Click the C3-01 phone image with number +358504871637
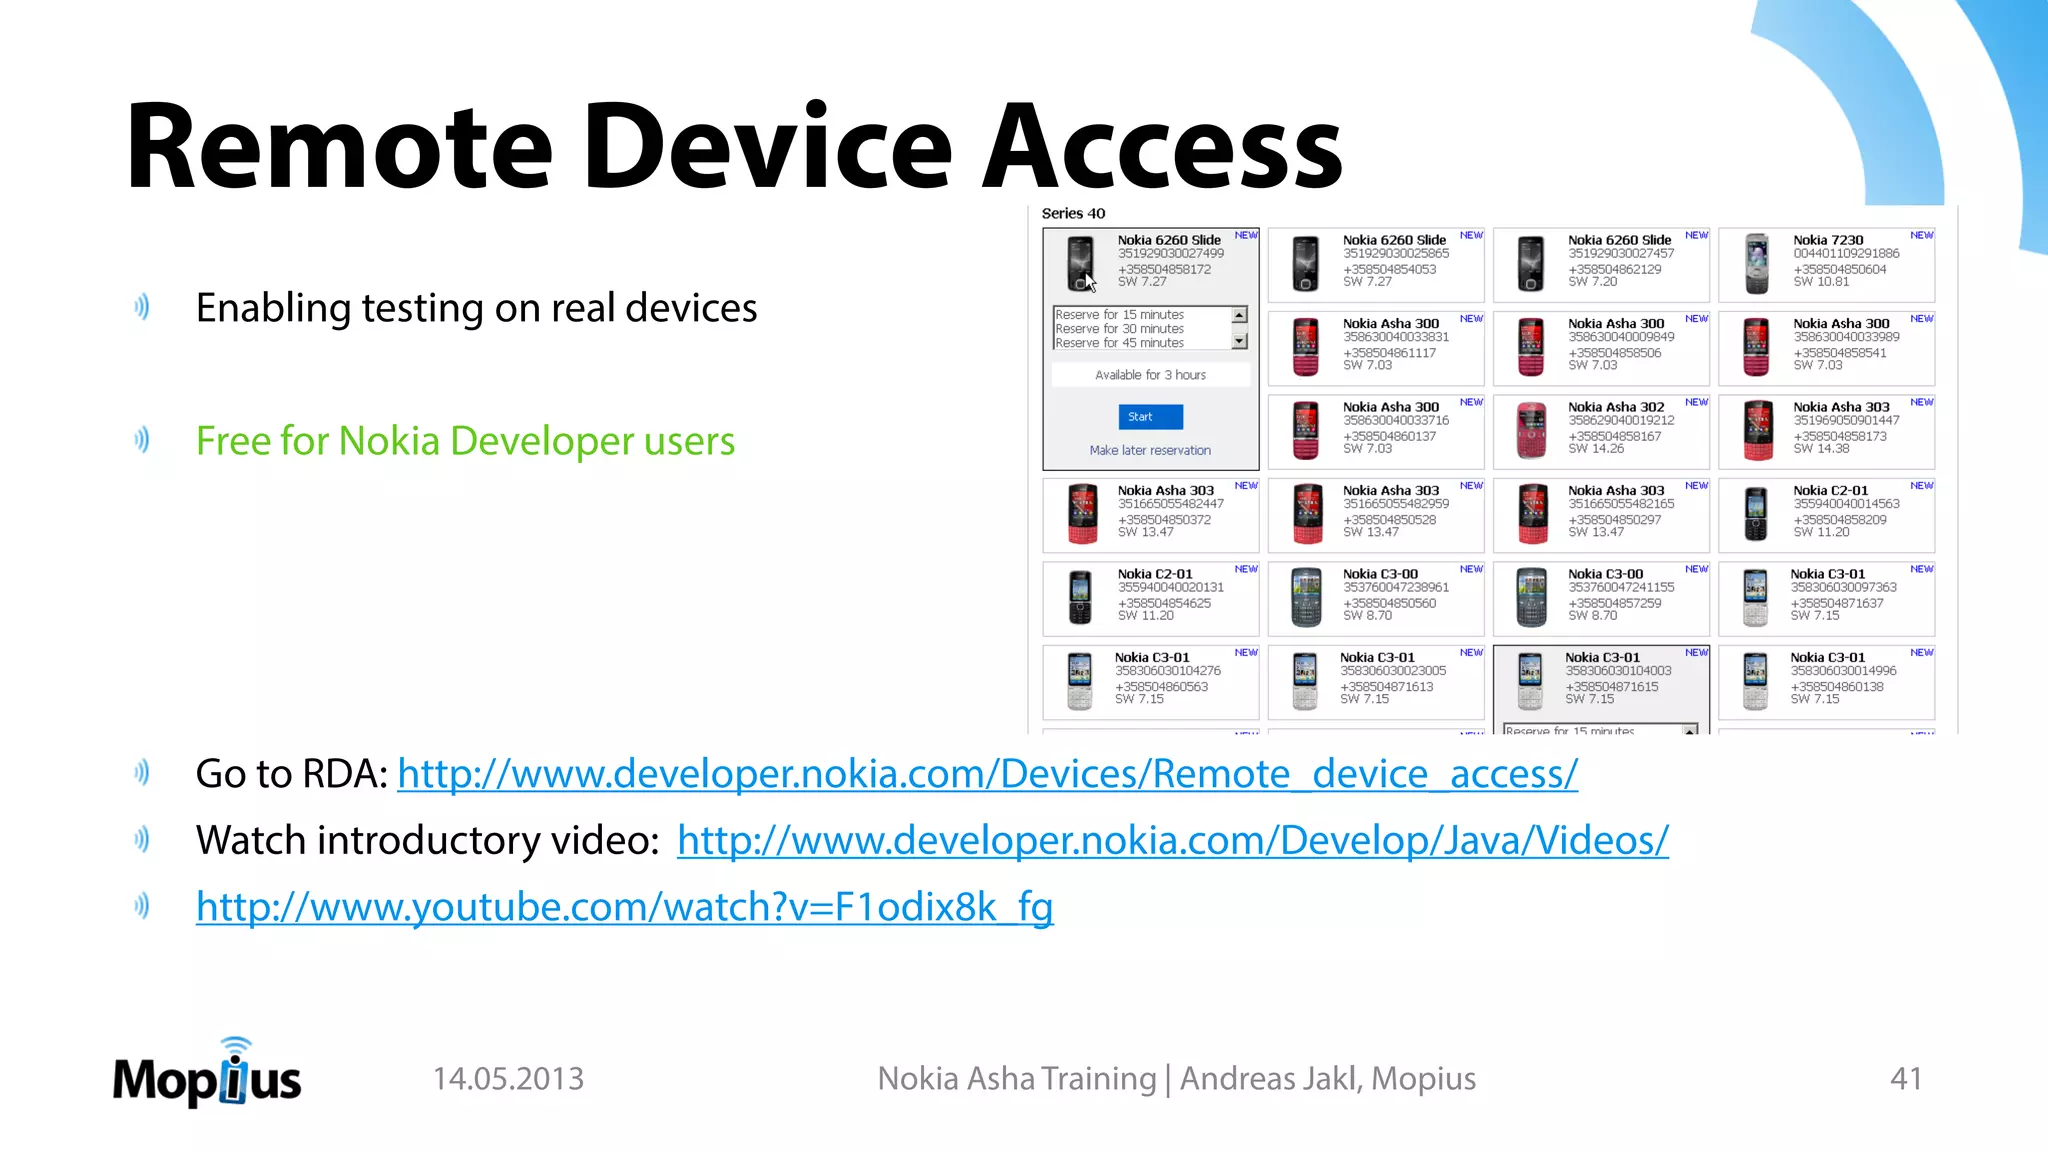 [x=1755, y=598]
